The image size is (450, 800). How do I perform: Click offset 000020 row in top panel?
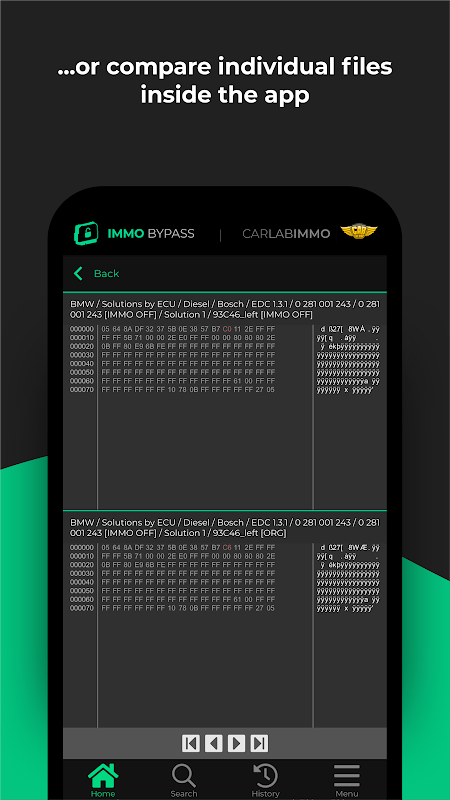pyautogui.click(x=225, y=346)
